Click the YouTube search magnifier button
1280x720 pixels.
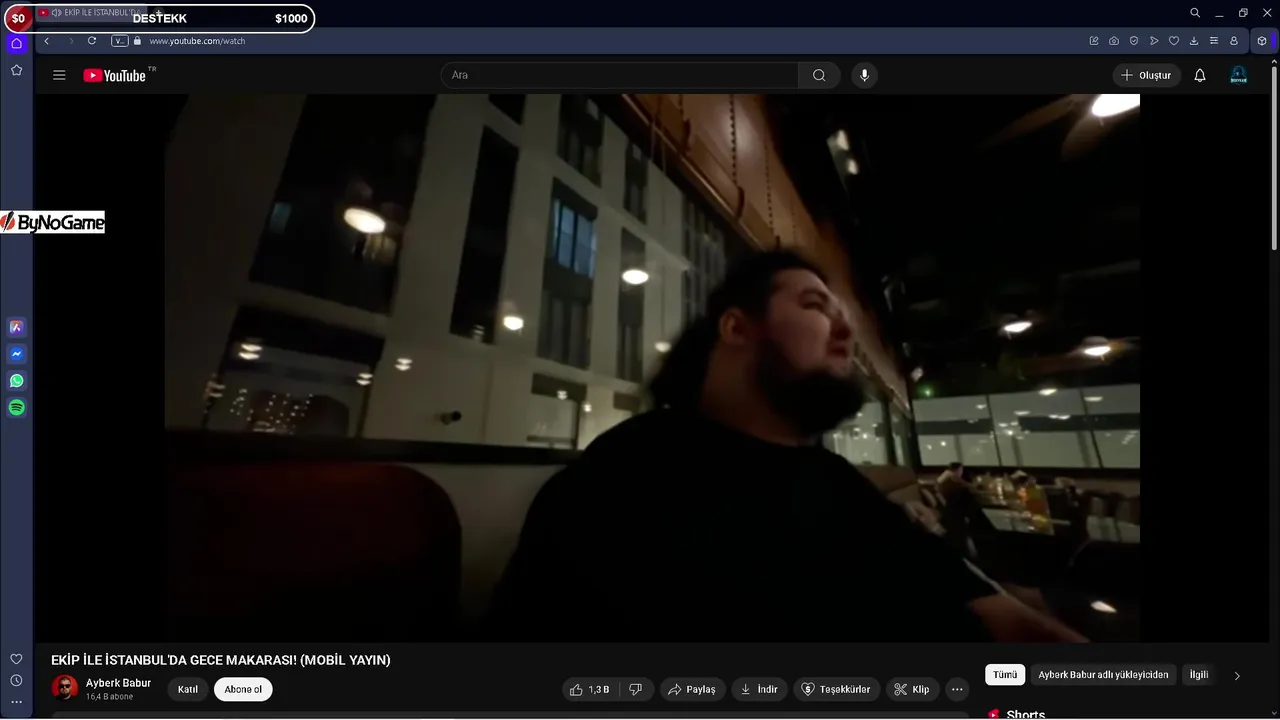pyautogui.click(x=819, y=75)
